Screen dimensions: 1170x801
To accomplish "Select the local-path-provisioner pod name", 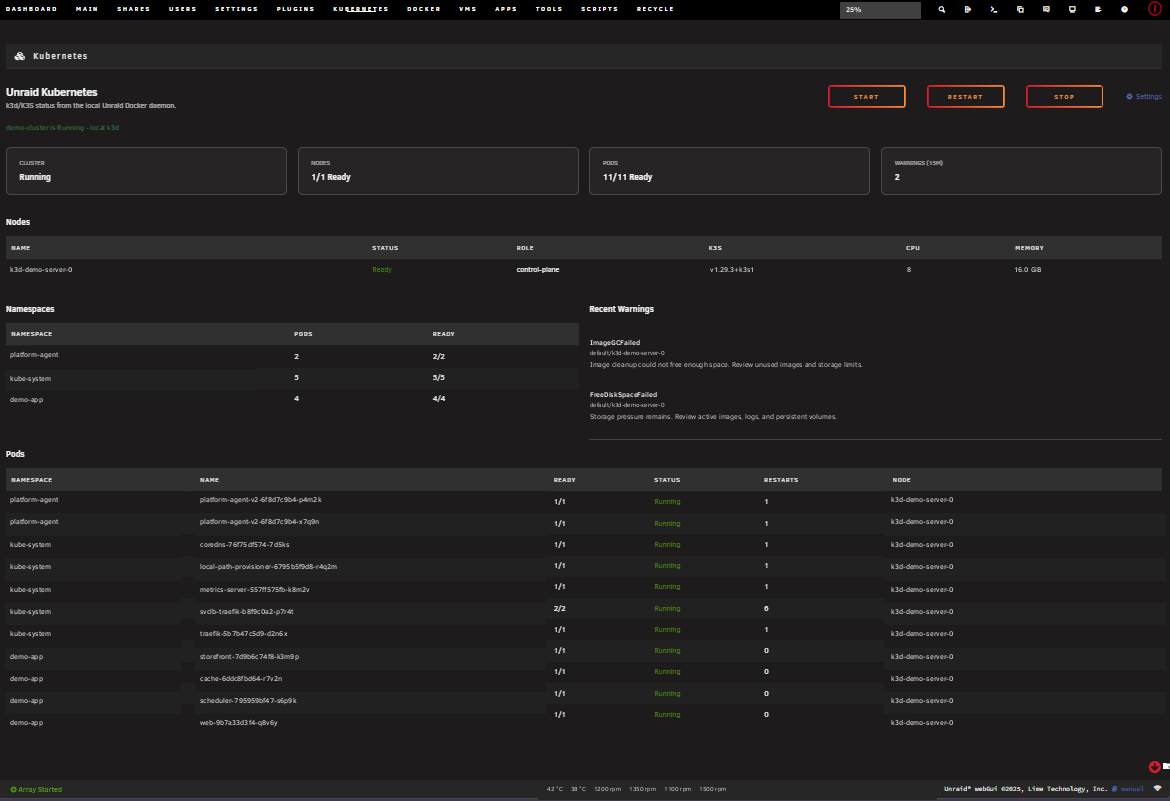I will point(268,567).
